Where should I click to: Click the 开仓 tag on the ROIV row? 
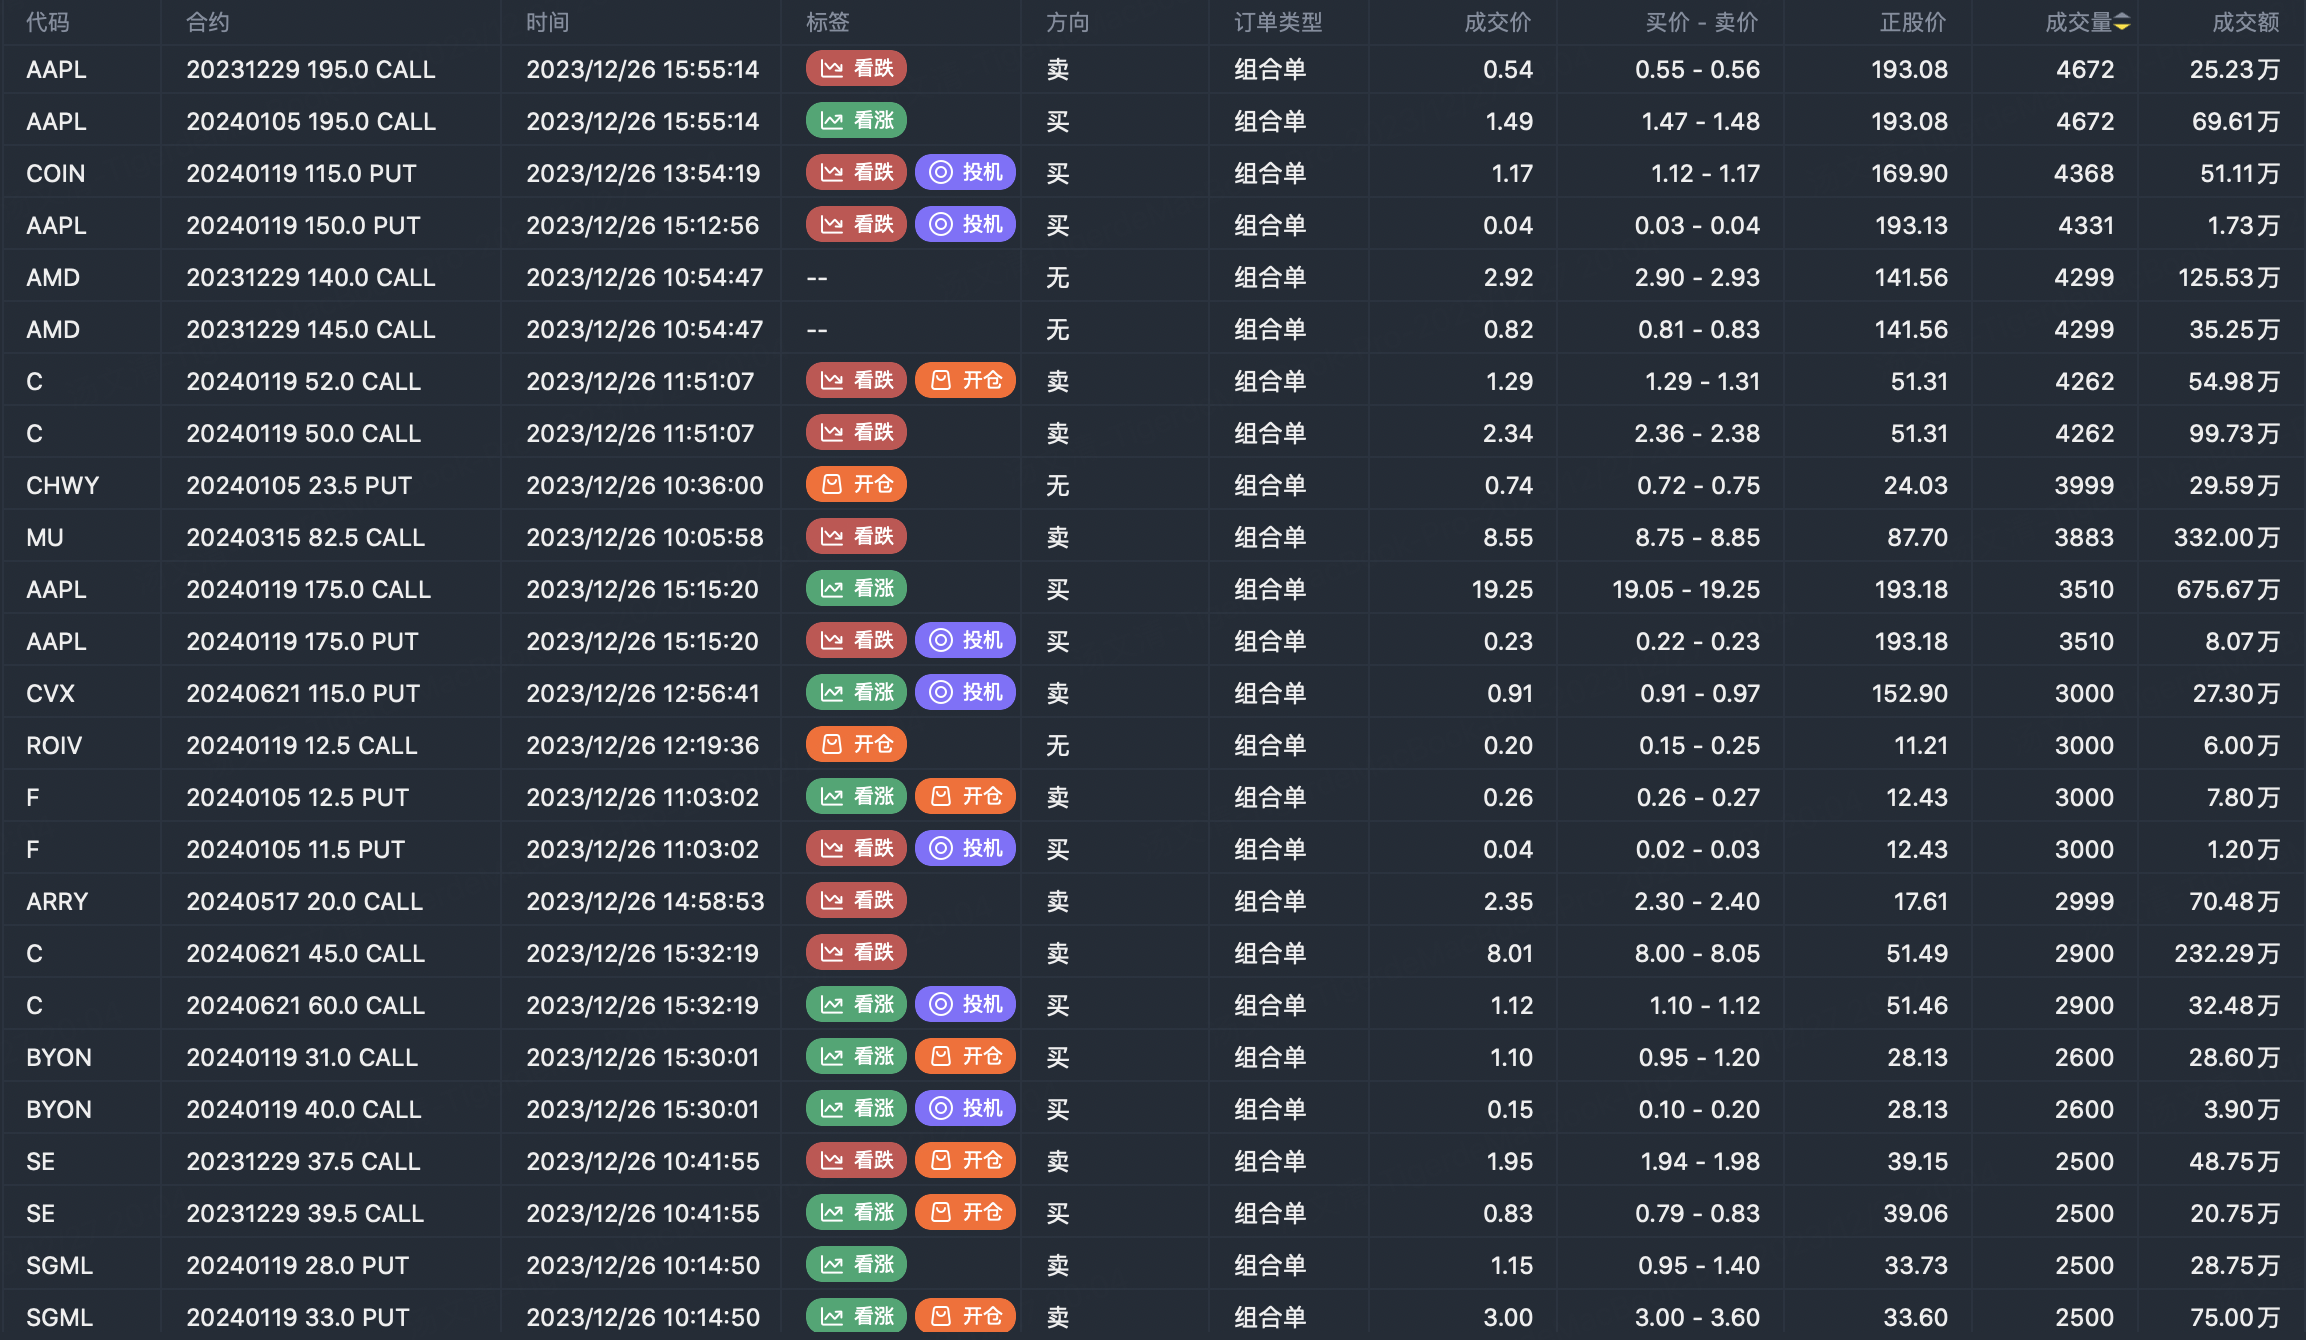[x=856, y=745]
